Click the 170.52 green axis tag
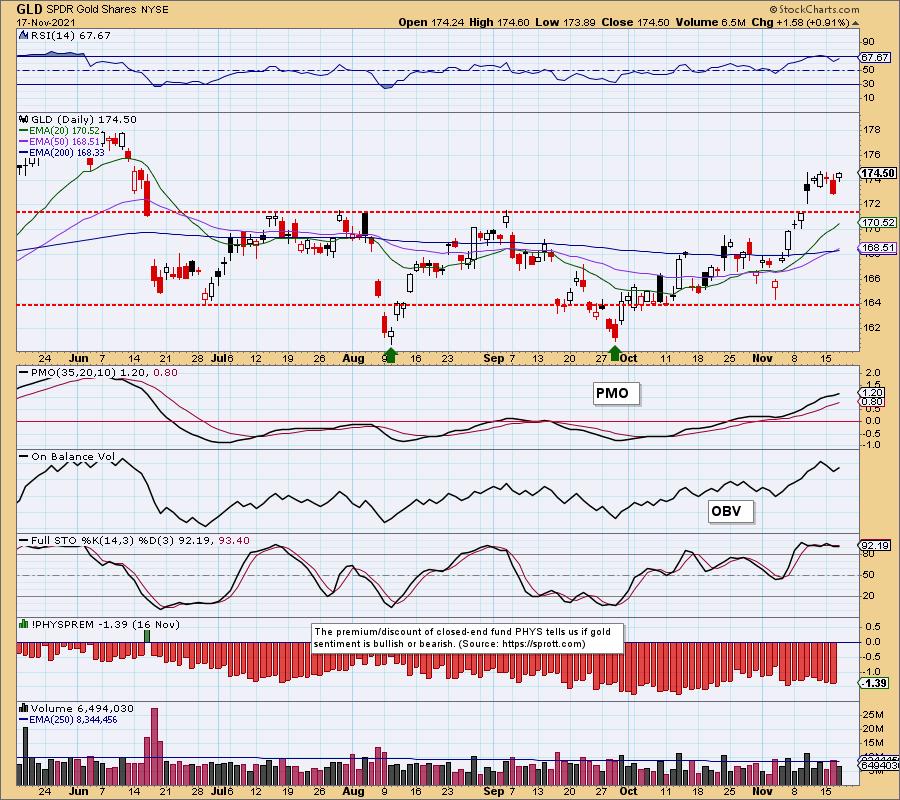 pyautogui.click(x=879, y=223)
